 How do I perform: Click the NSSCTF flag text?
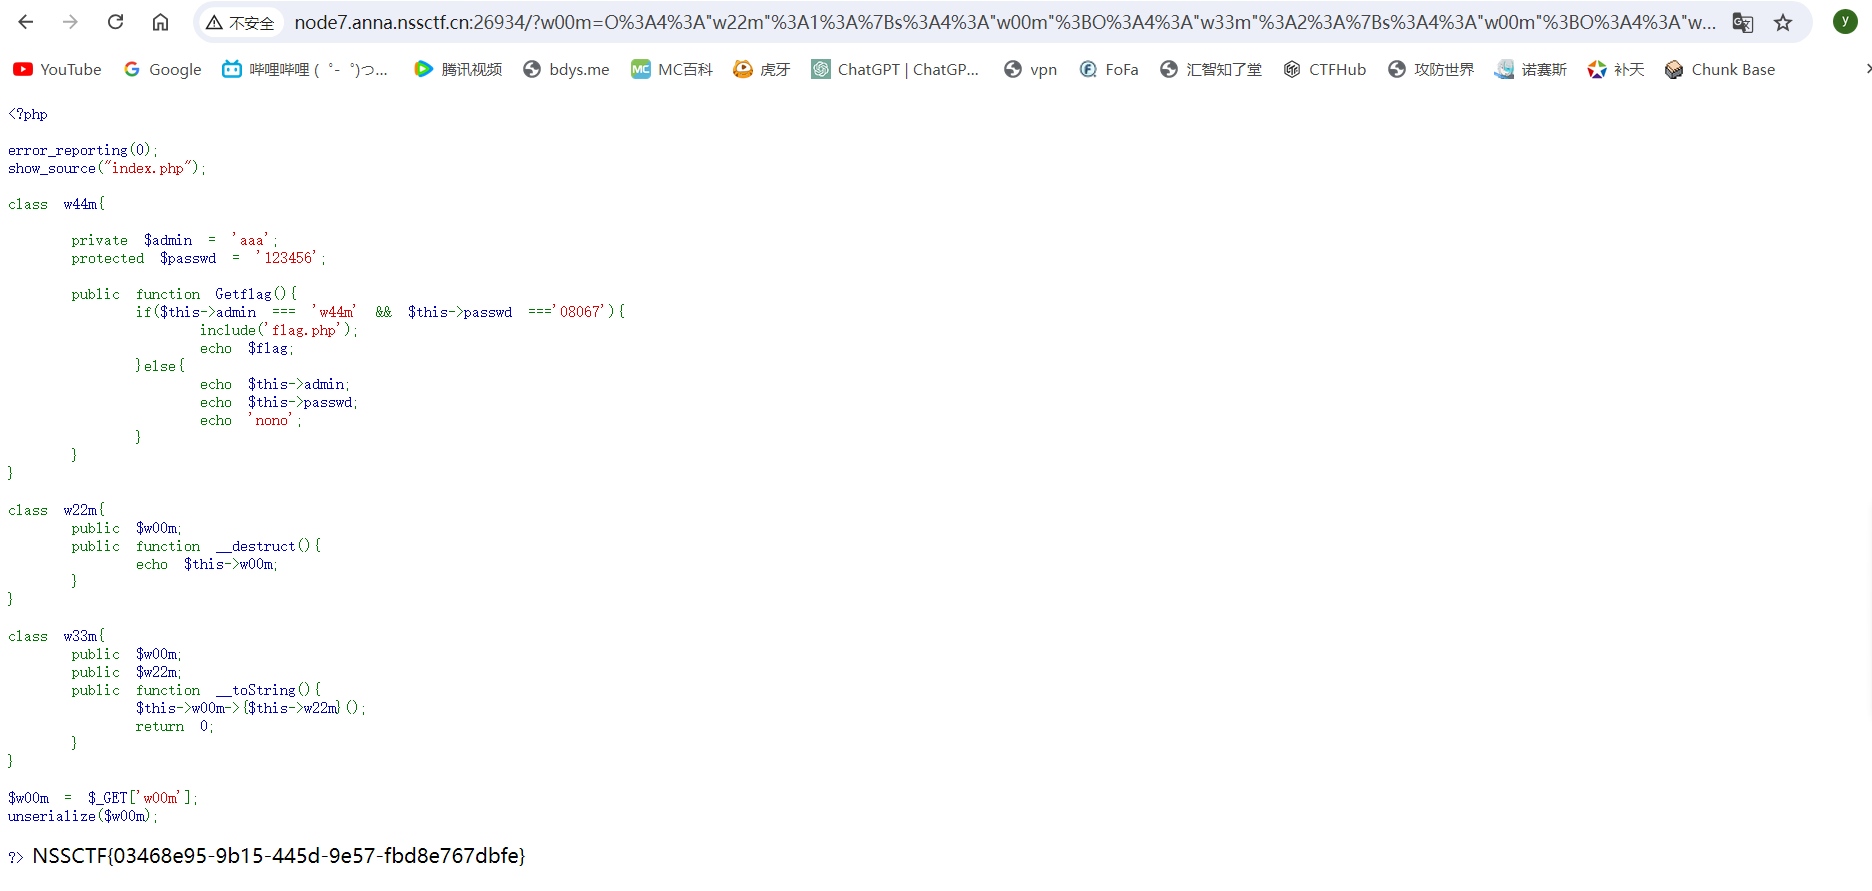click(x=279, y=856)
